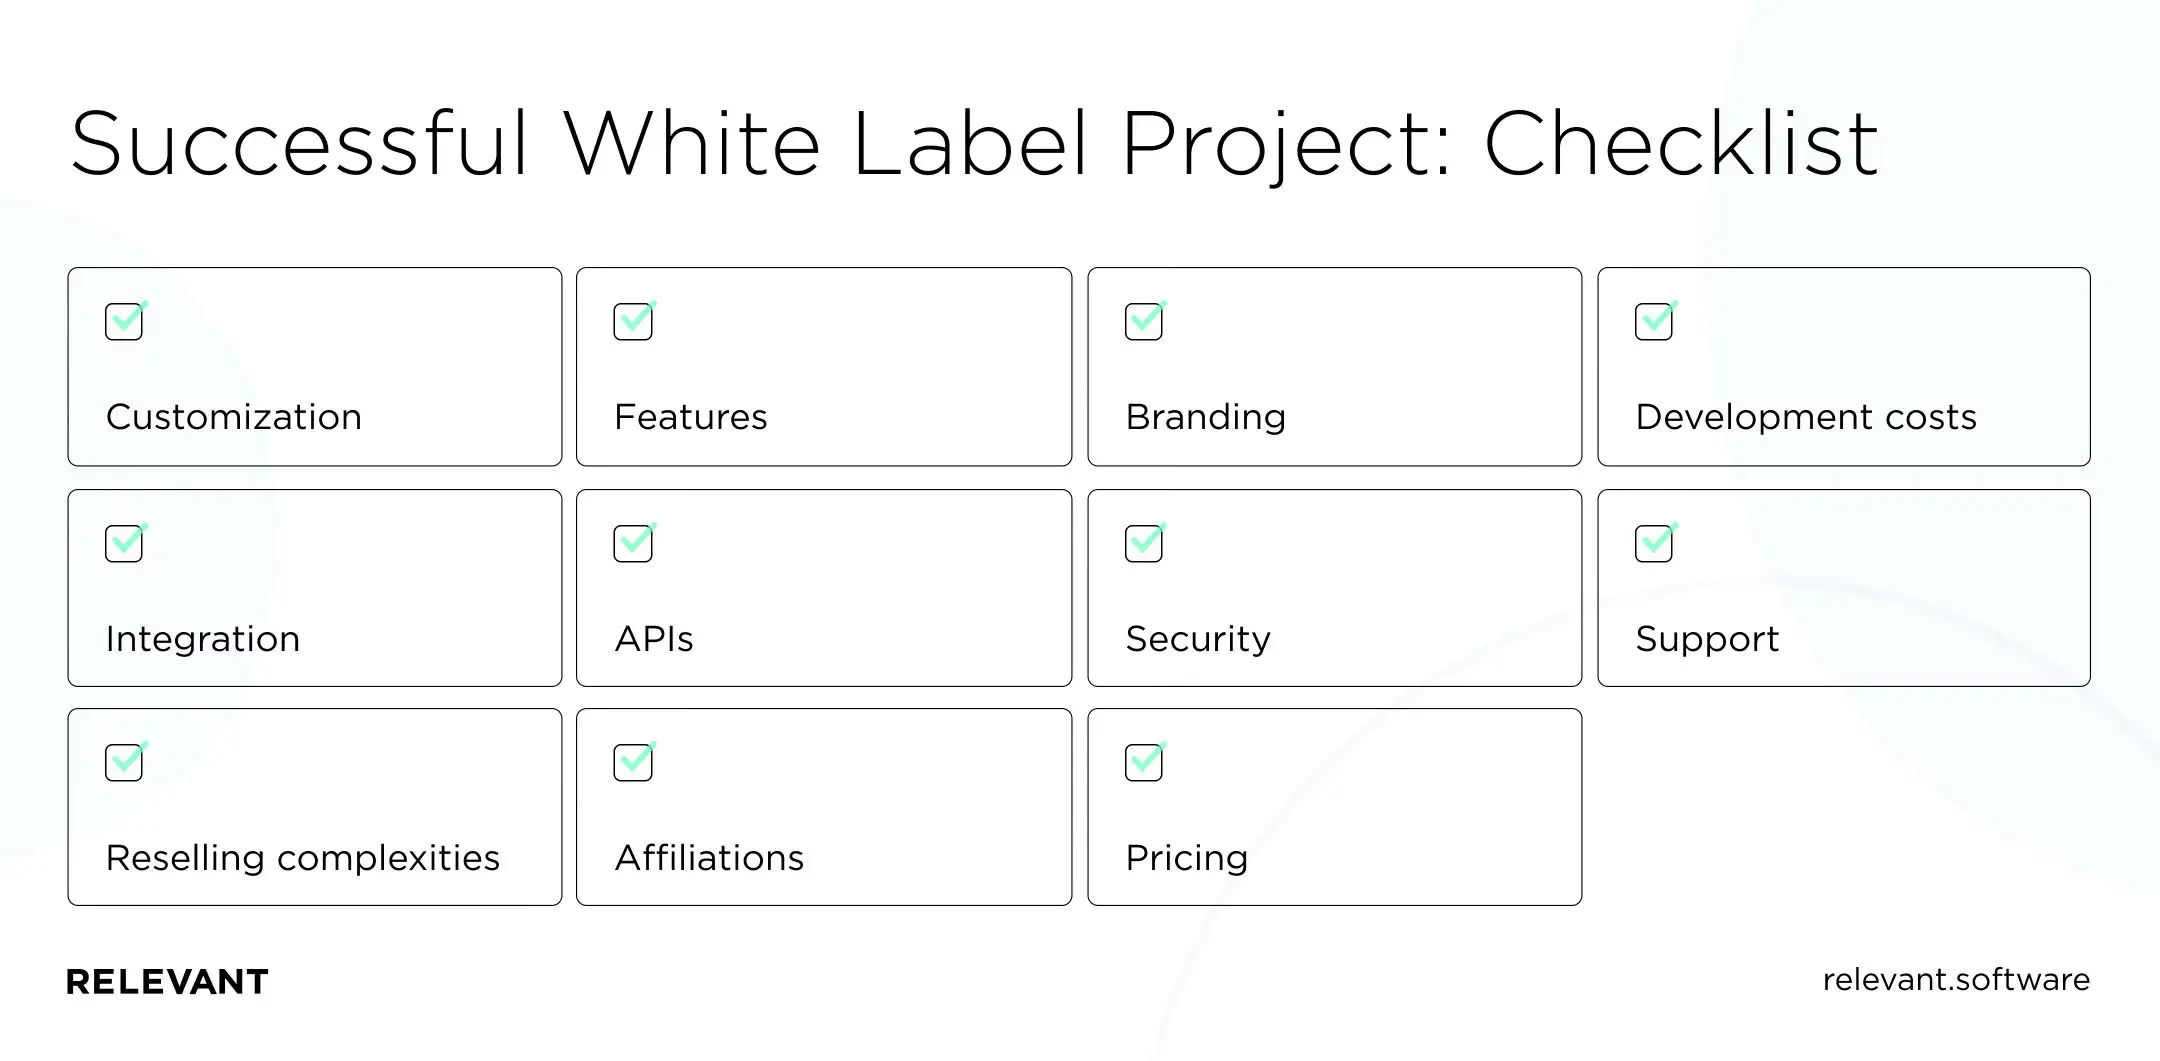Toggle the Integration checkbox
Screen dimensions: 2160x1061
coord(124,544)
